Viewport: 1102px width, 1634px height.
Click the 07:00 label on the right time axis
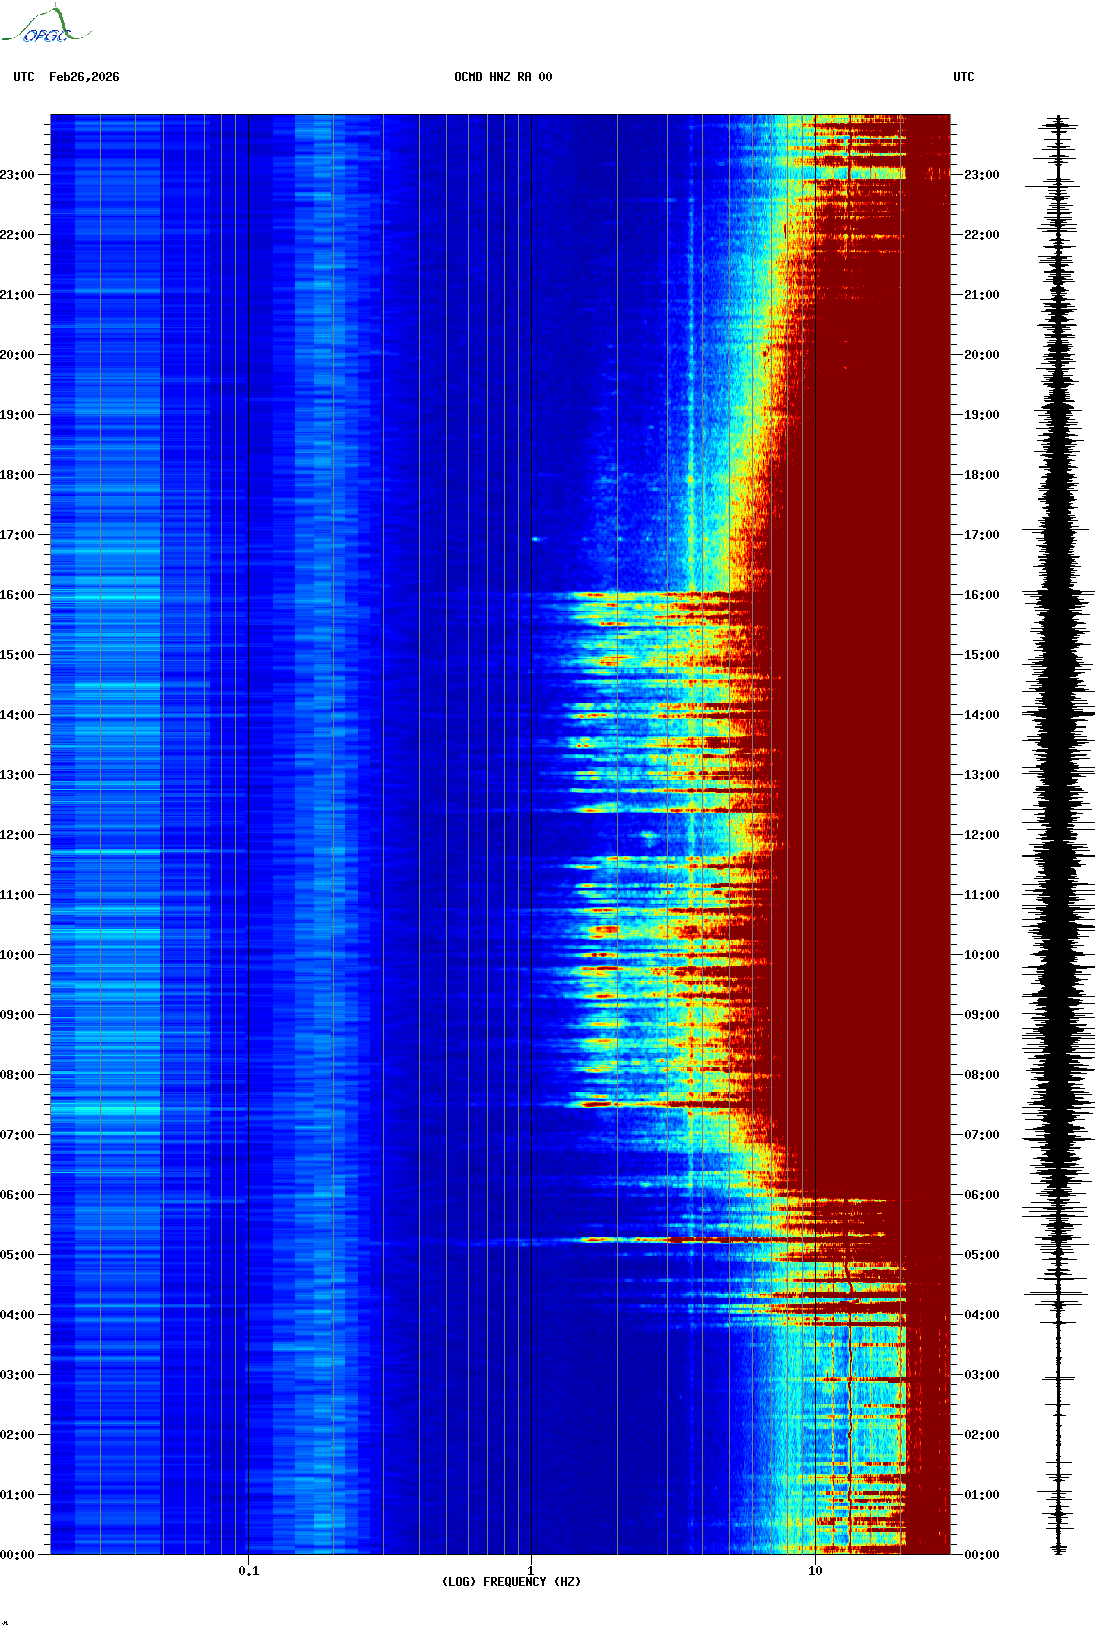click(x=982, y=1135)
